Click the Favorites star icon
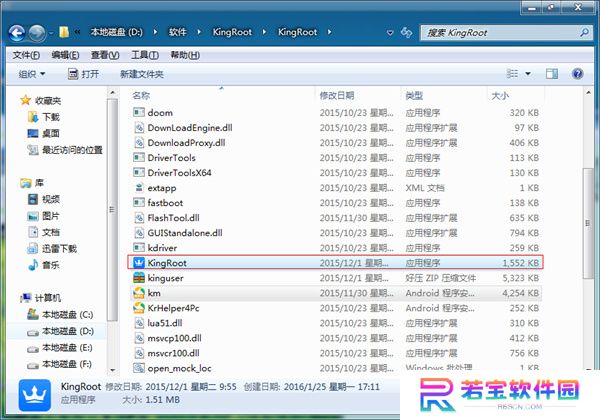Image resolution: width=600 pixels, height=420 pixels. (26, 101)
